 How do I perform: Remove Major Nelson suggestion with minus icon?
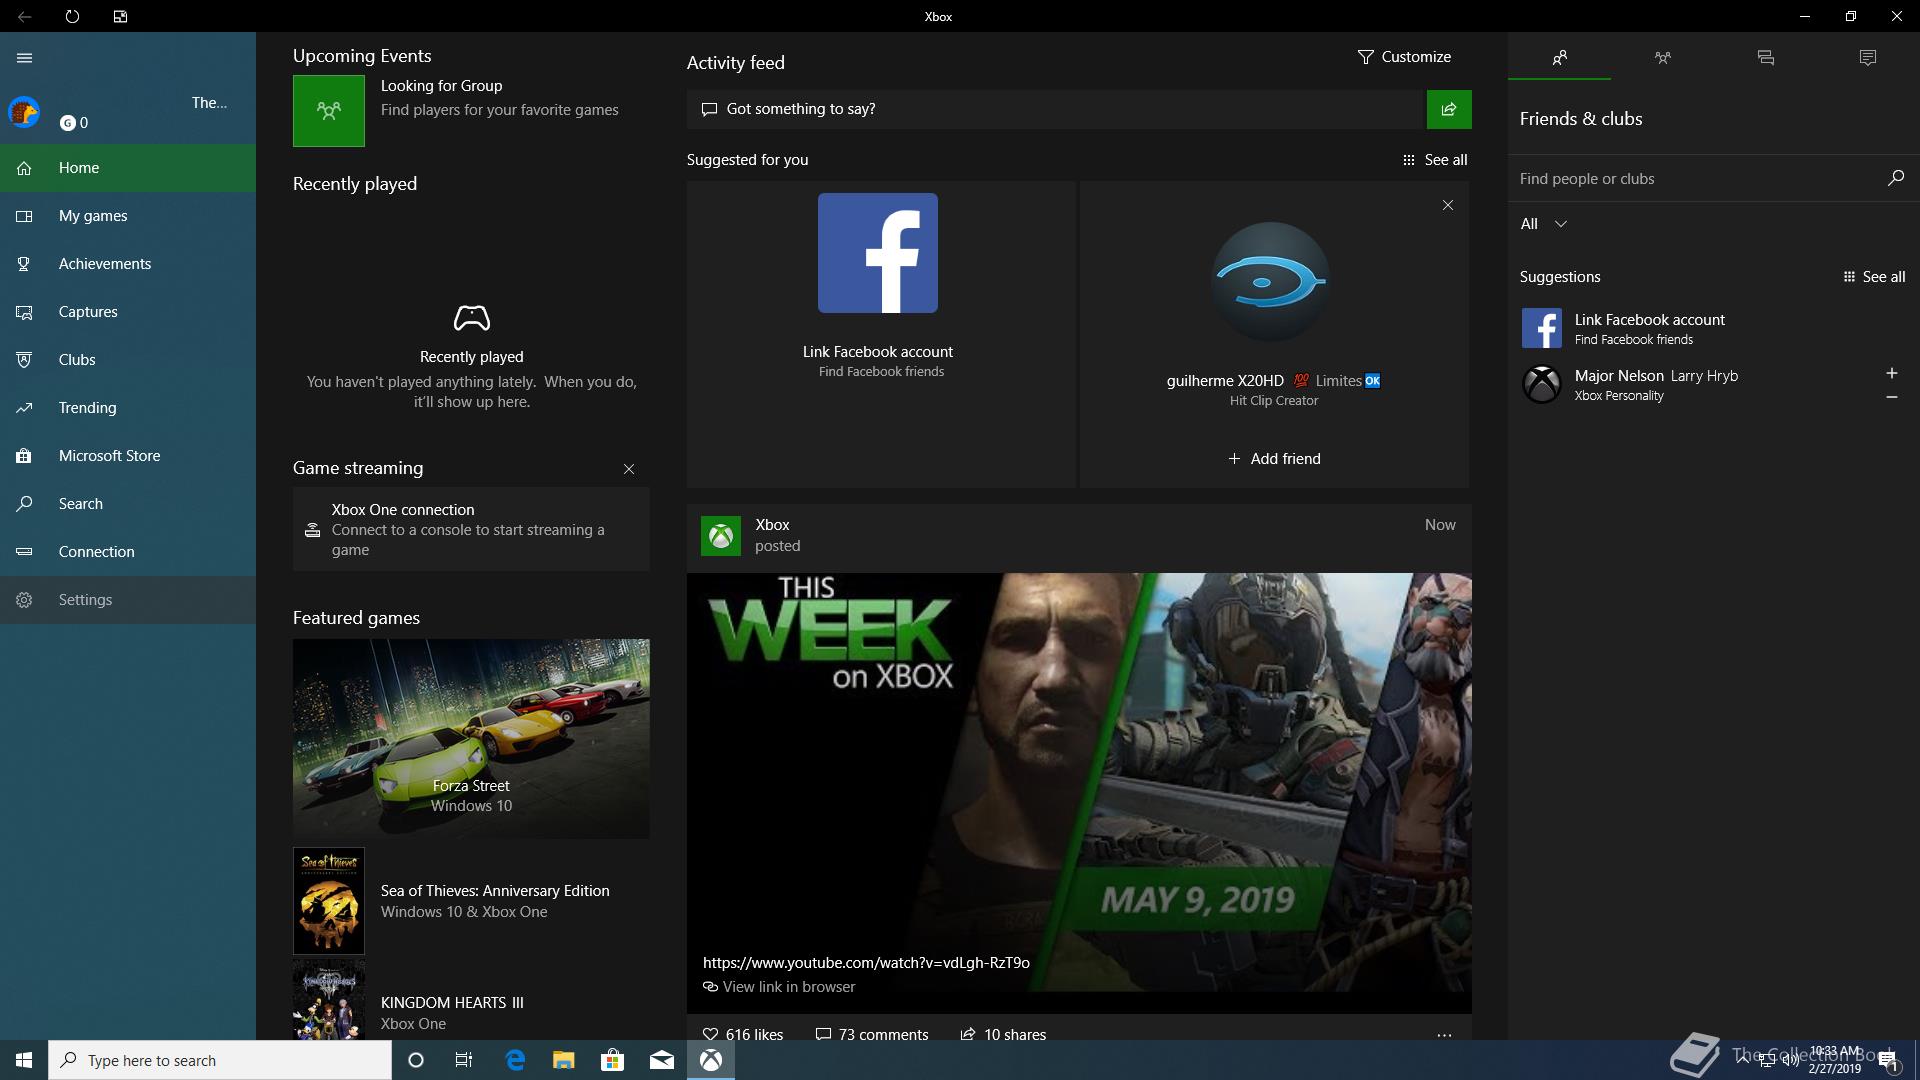click(1891, 397)
